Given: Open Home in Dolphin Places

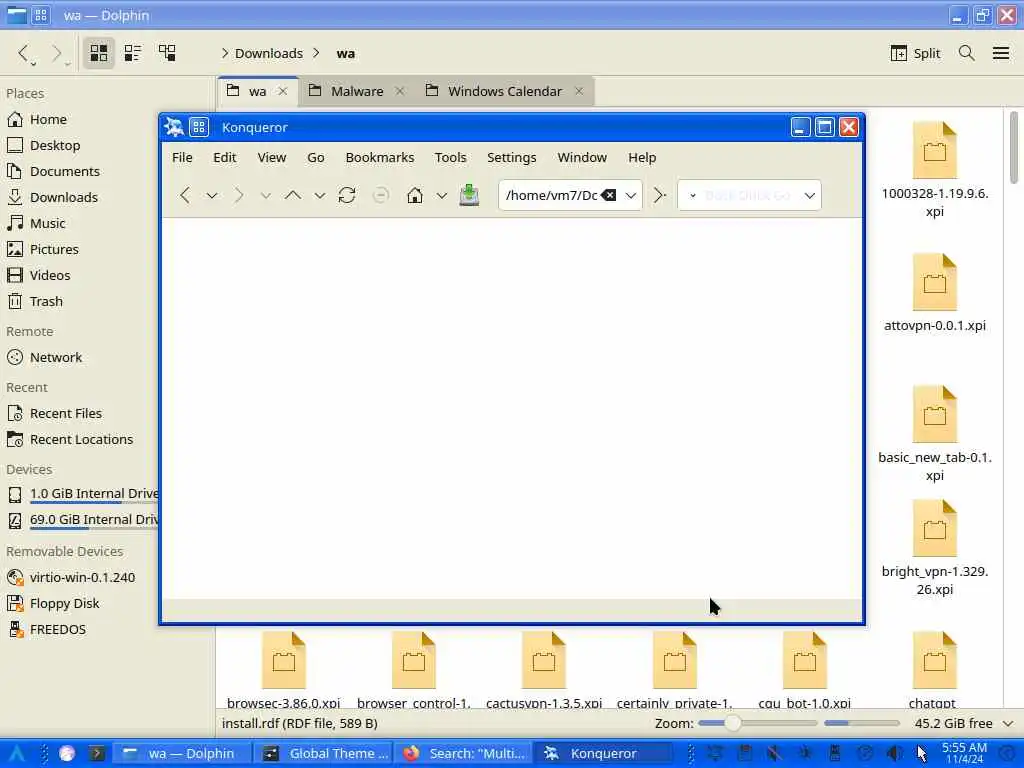Looking at the screenshot, I should pos(48,120).
